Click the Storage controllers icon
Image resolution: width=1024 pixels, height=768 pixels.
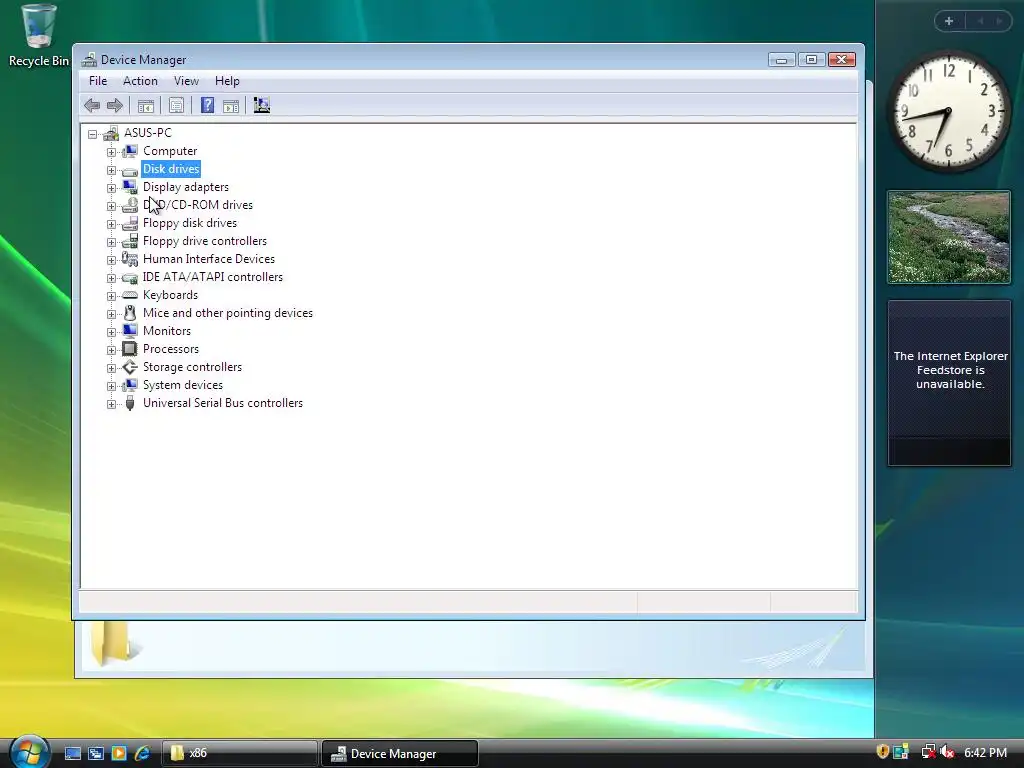click(130, 367)
